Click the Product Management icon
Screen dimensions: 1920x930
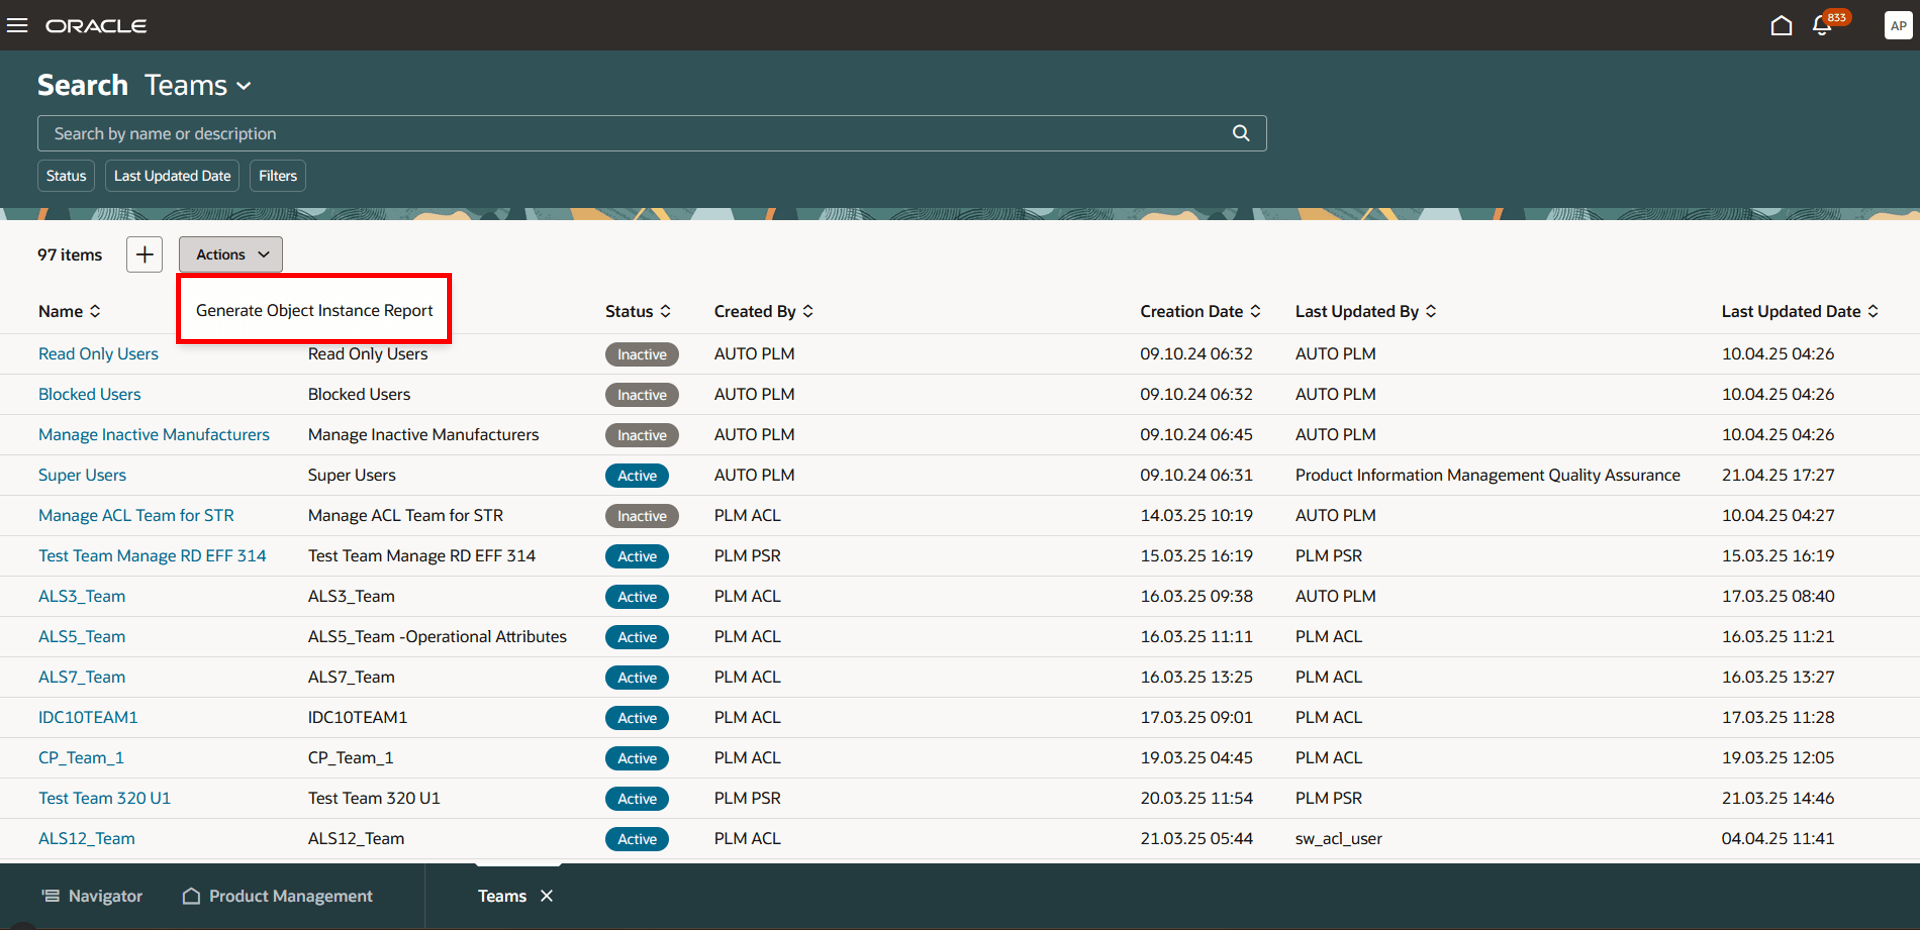[x=190, y=896]
